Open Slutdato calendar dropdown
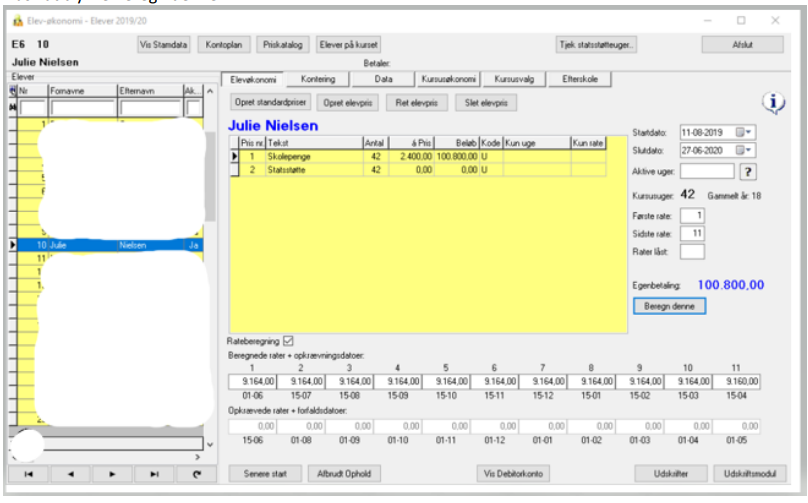Screen dimensions: 808x503 point(744,150)
